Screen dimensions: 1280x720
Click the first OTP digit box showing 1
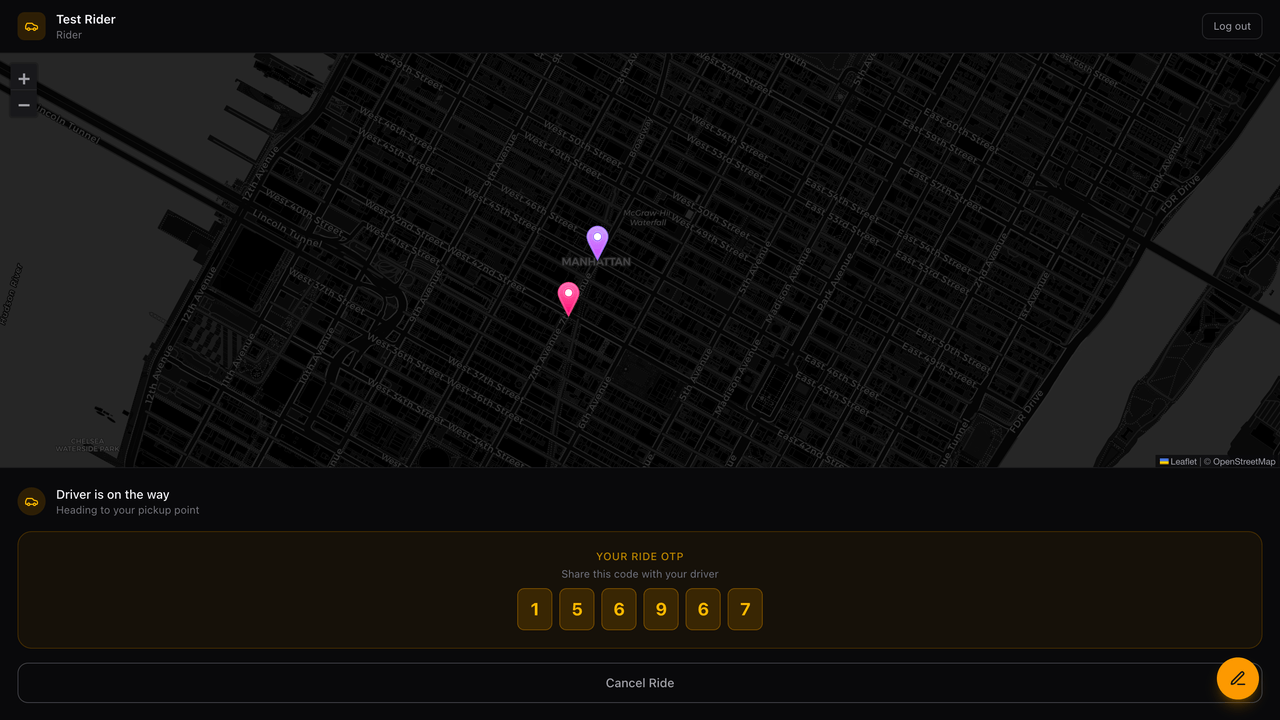[x=535, y=609]
